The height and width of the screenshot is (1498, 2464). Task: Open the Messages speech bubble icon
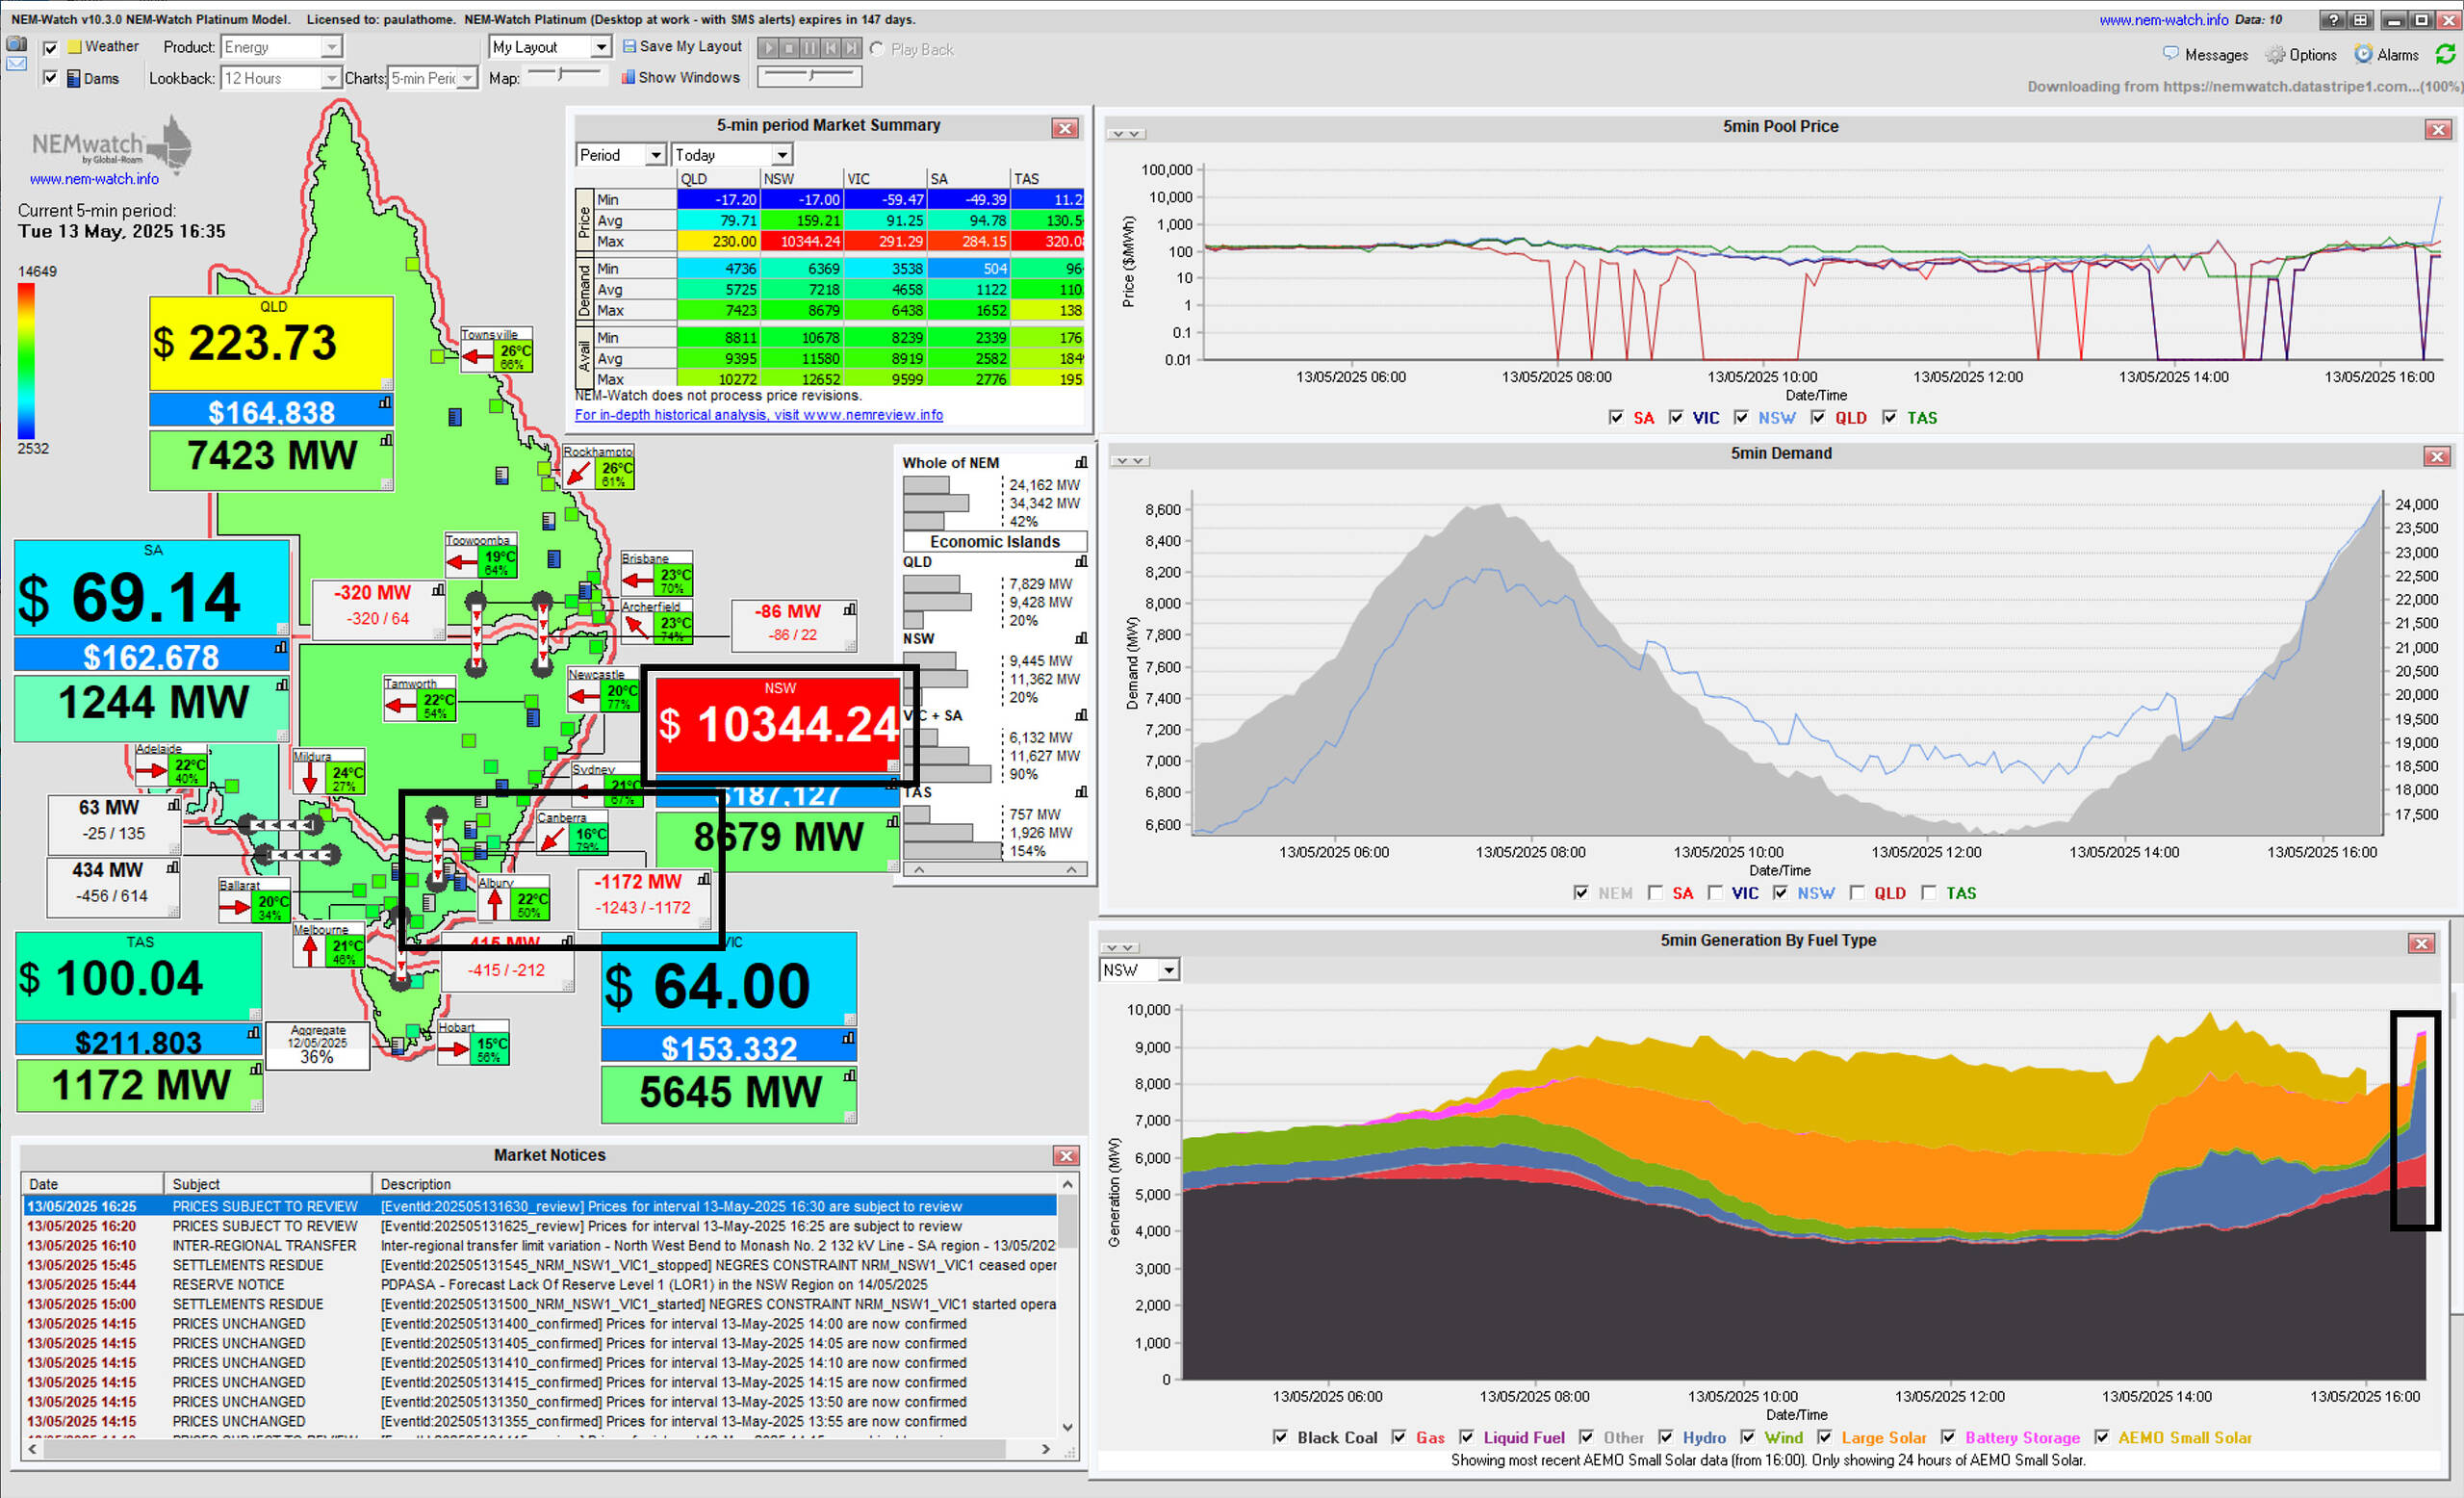(2171, 54)
